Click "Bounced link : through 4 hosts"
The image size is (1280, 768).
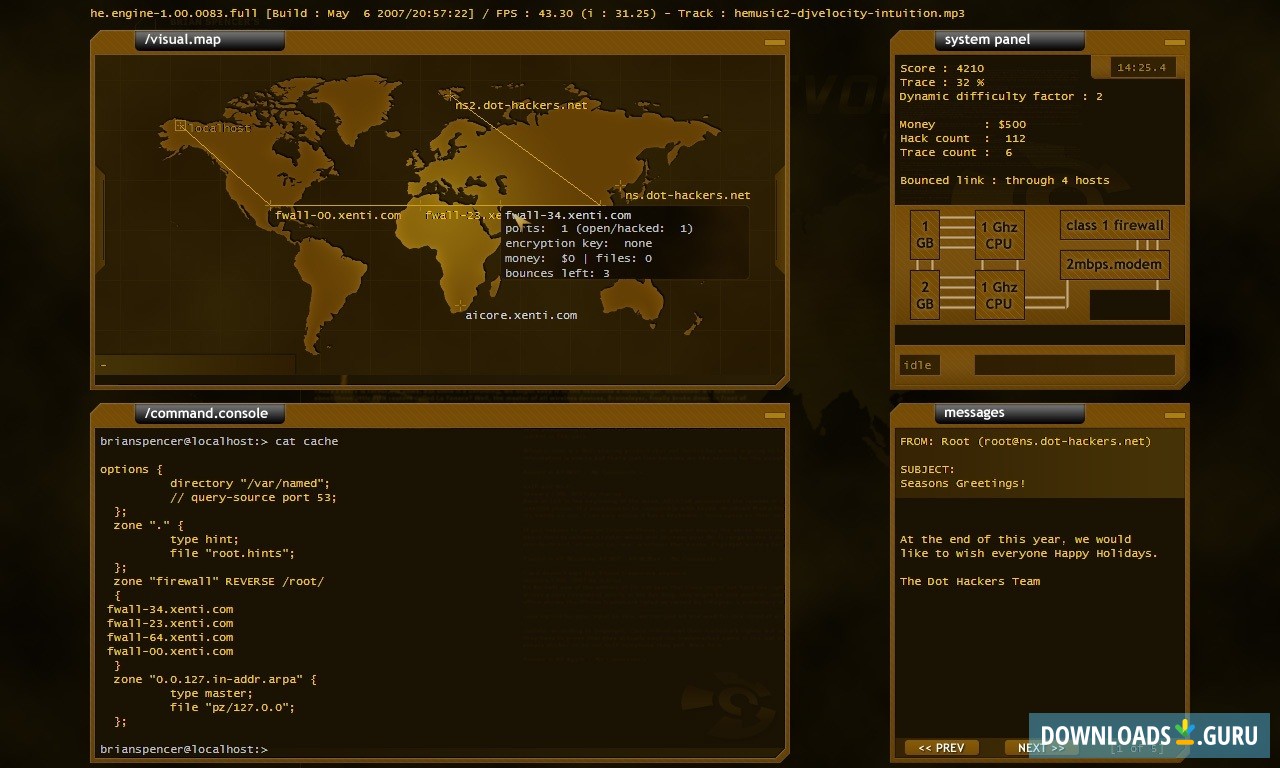[x=1005, y=181]
